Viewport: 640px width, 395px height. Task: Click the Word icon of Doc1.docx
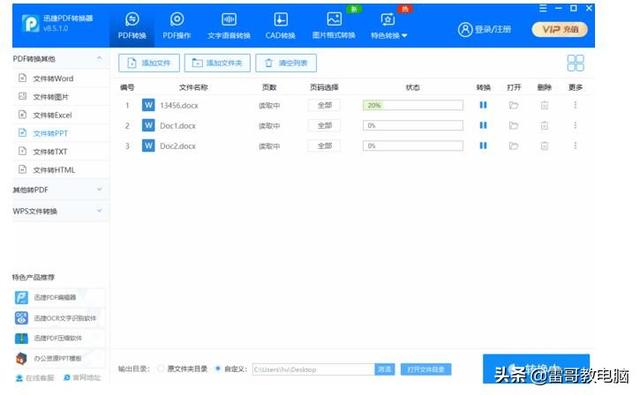pyautogui.click(x=148, y=125)
